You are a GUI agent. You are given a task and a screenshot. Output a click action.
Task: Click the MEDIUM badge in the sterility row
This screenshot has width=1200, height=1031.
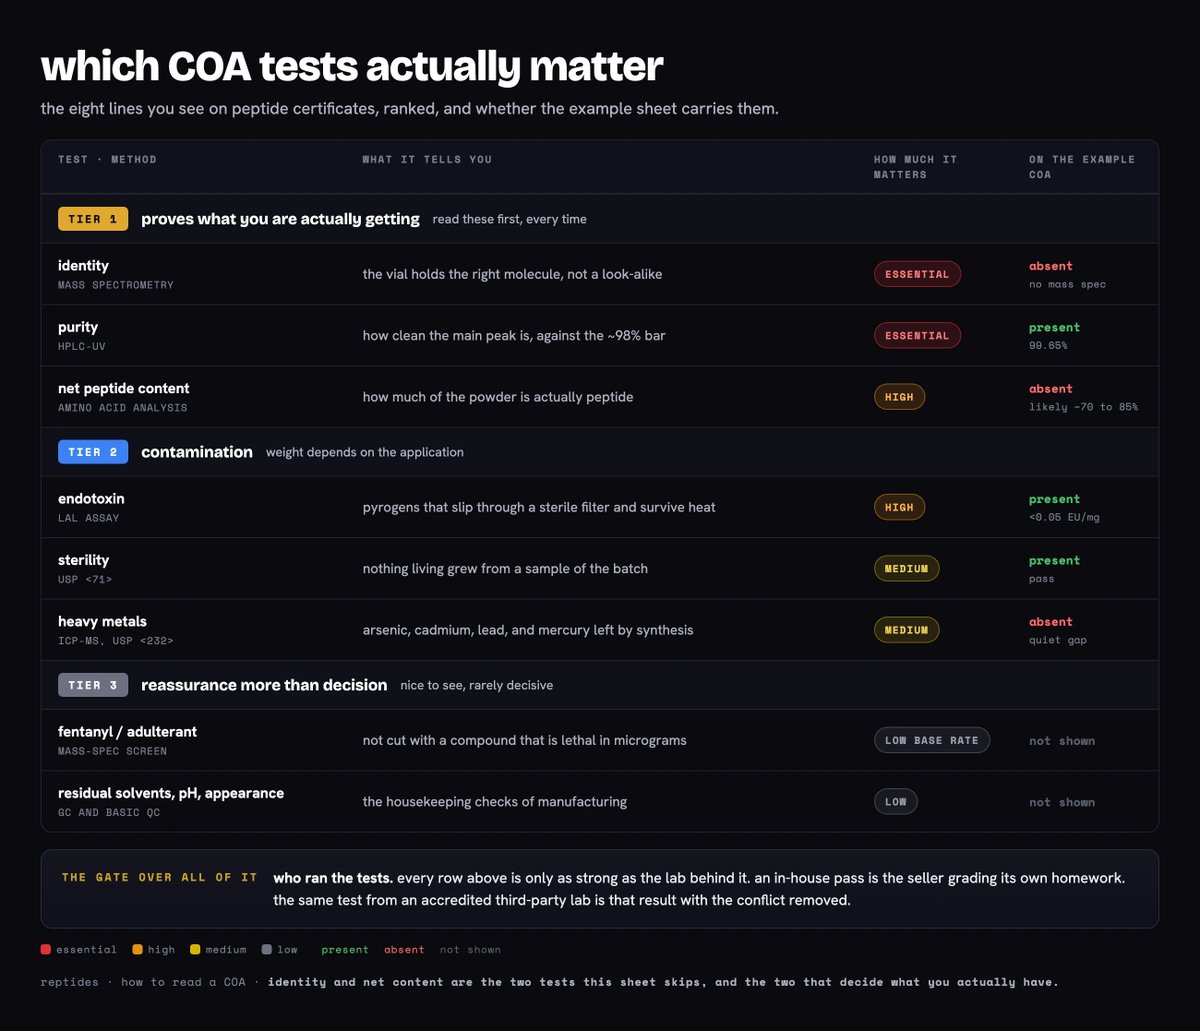click(x=906, y=569)
